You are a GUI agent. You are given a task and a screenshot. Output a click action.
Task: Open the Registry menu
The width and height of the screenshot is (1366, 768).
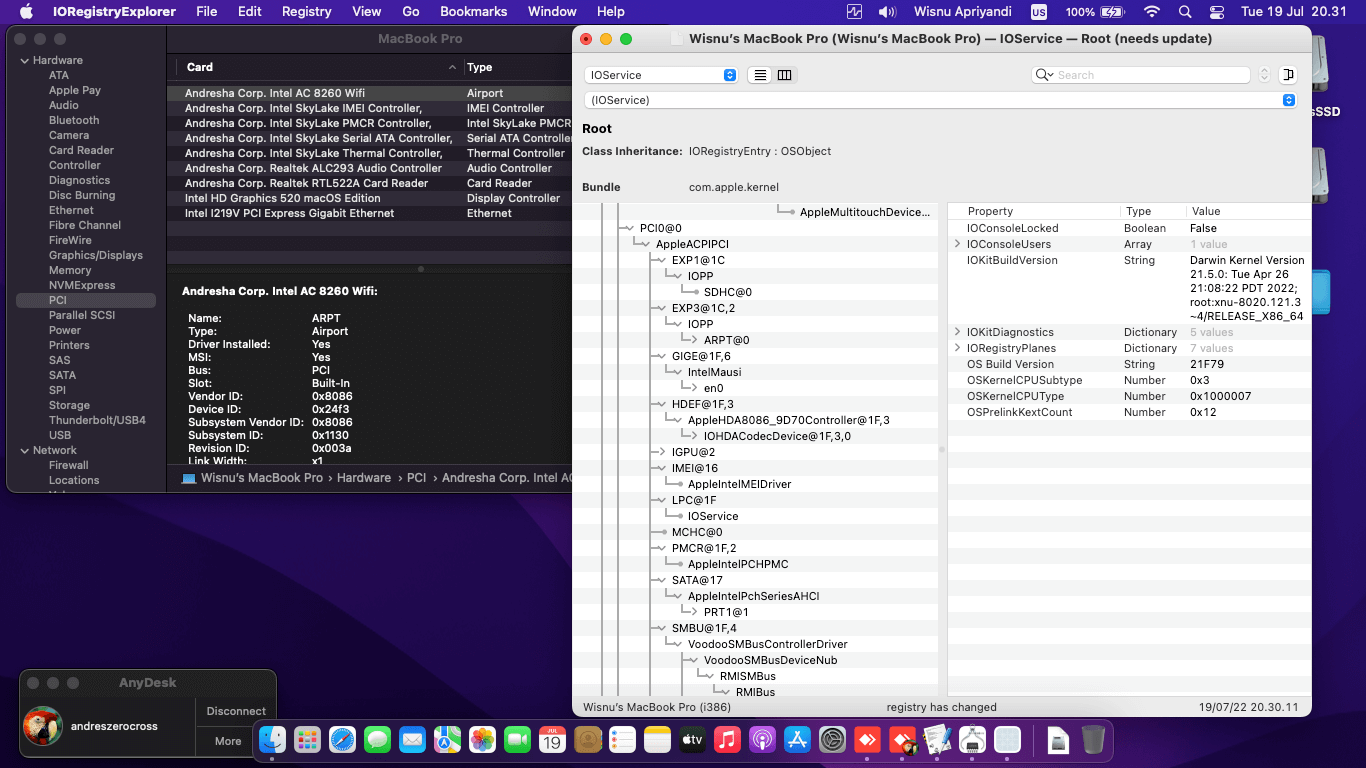pos(306,12)
